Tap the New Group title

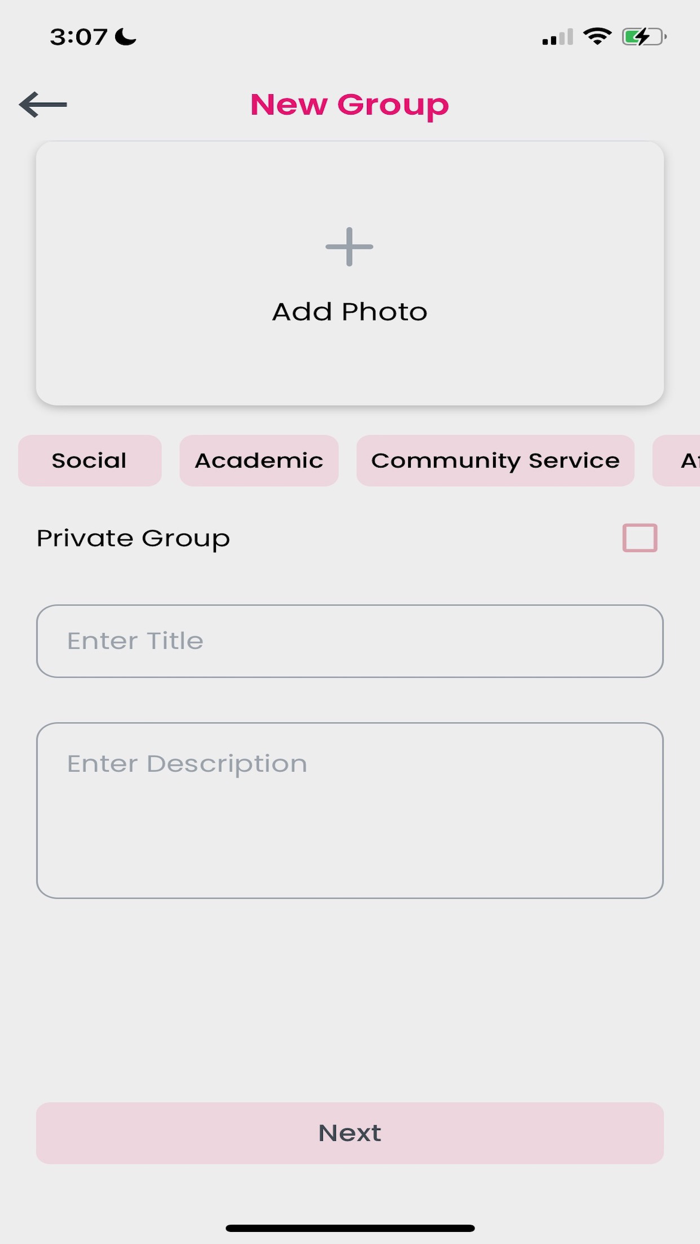coord(349,103)
